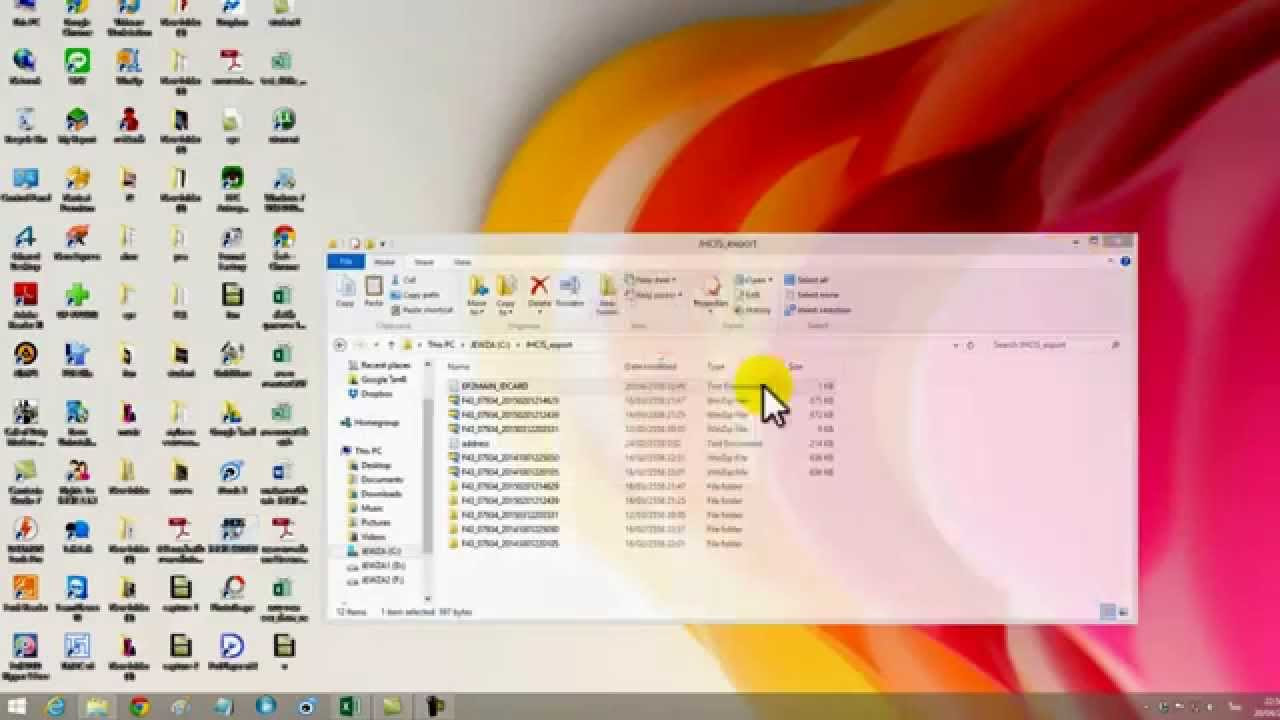This screenshot has height=720, width=1280.
Task: Select Recent places in navigation pane
Action: tap(379, 366)
